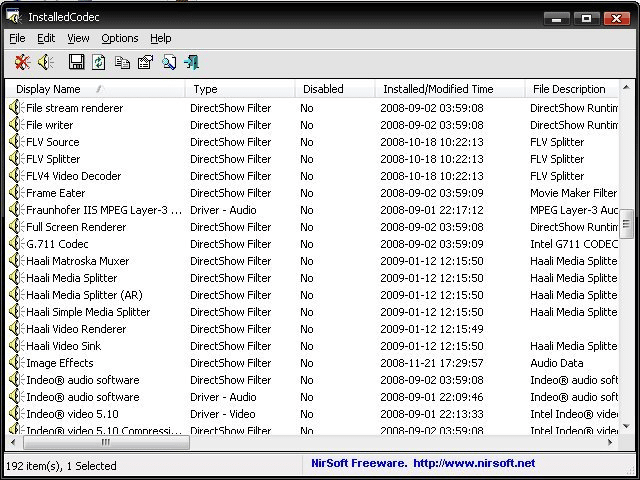The height and width of the screenshot is (480, 640).
Task: Open the www.nirsoft.net link in status bar
Action: [474, 463]
